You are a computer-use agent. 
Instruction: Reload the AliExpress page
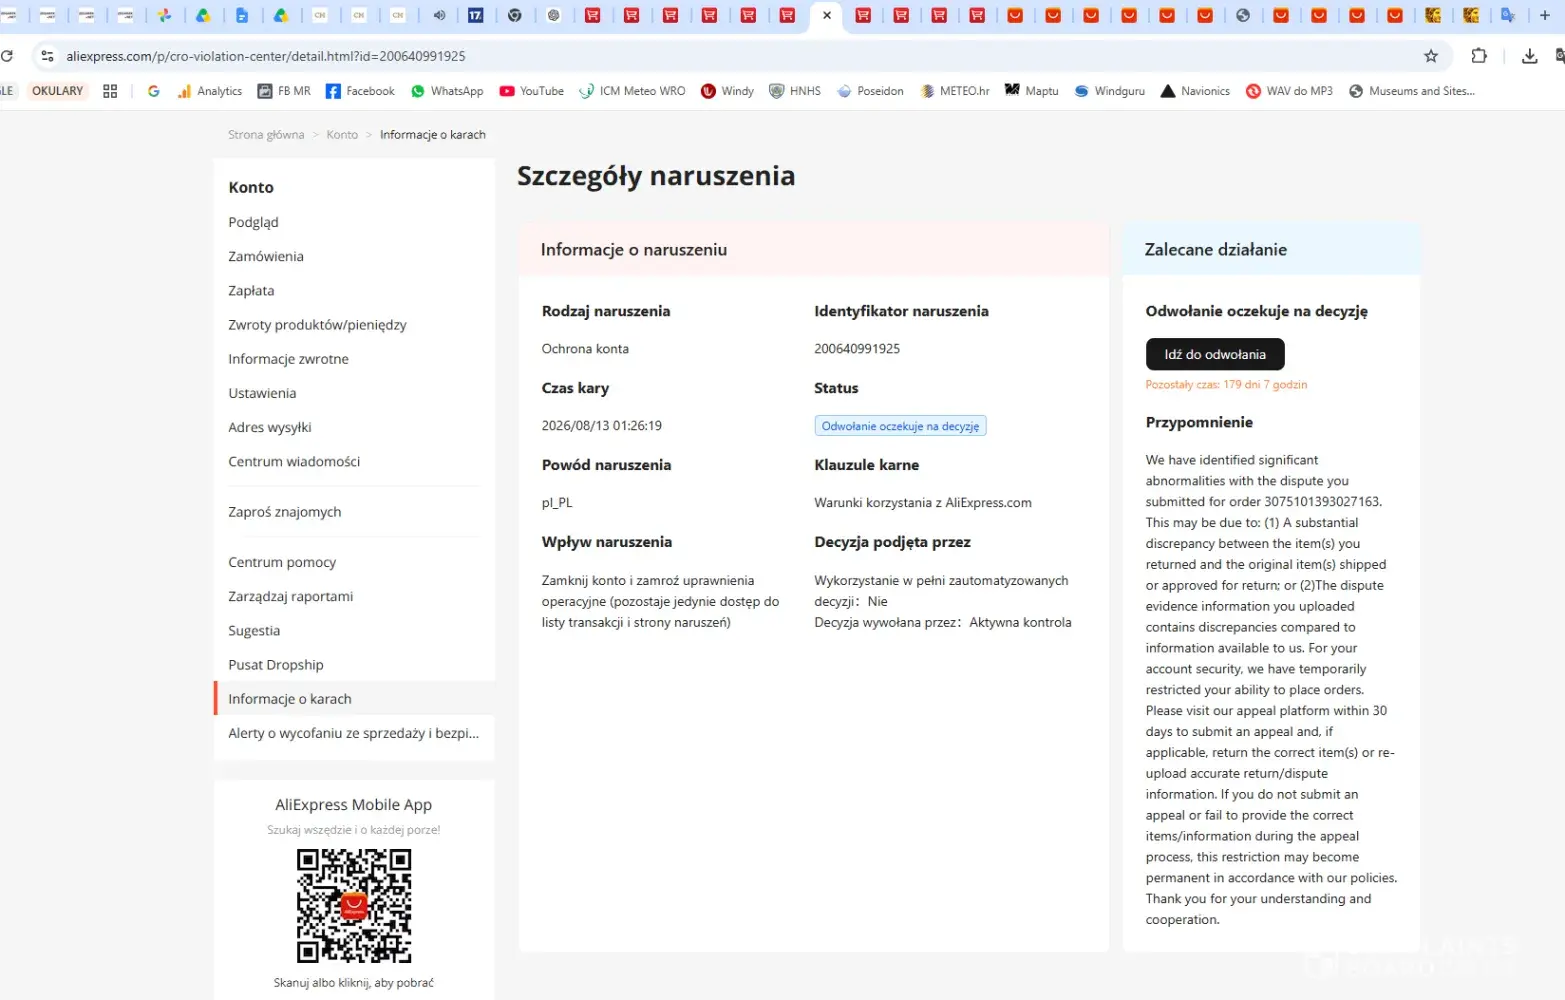(x=7, y=56)
